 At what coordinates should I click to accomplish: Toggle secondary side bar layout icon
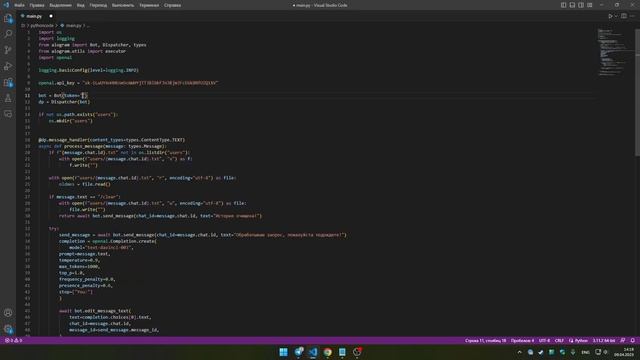point(581,5)
